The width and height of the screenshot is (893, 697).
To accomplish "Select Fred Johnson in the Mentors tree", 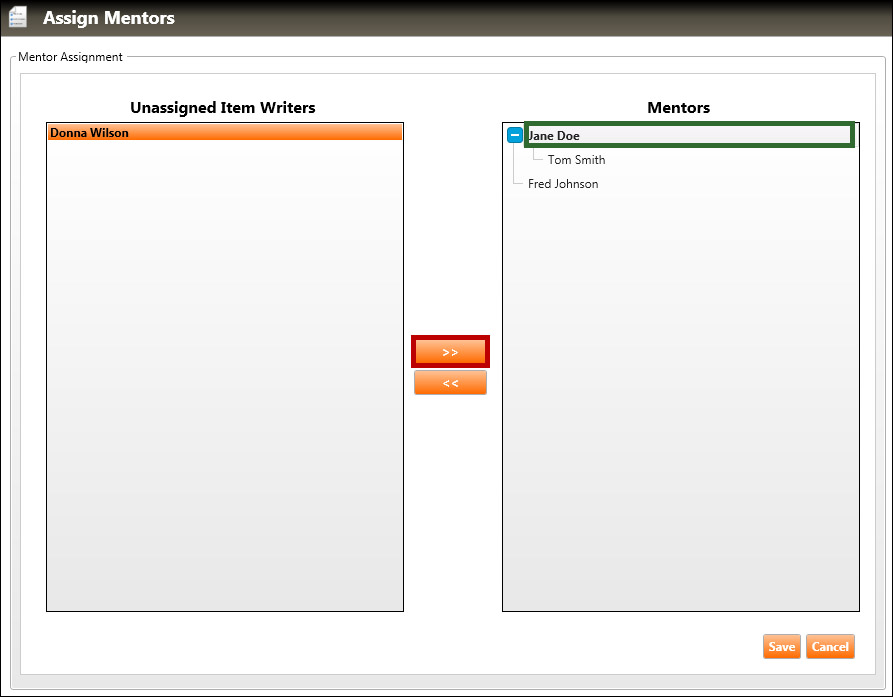I will (x=563, y=184).
